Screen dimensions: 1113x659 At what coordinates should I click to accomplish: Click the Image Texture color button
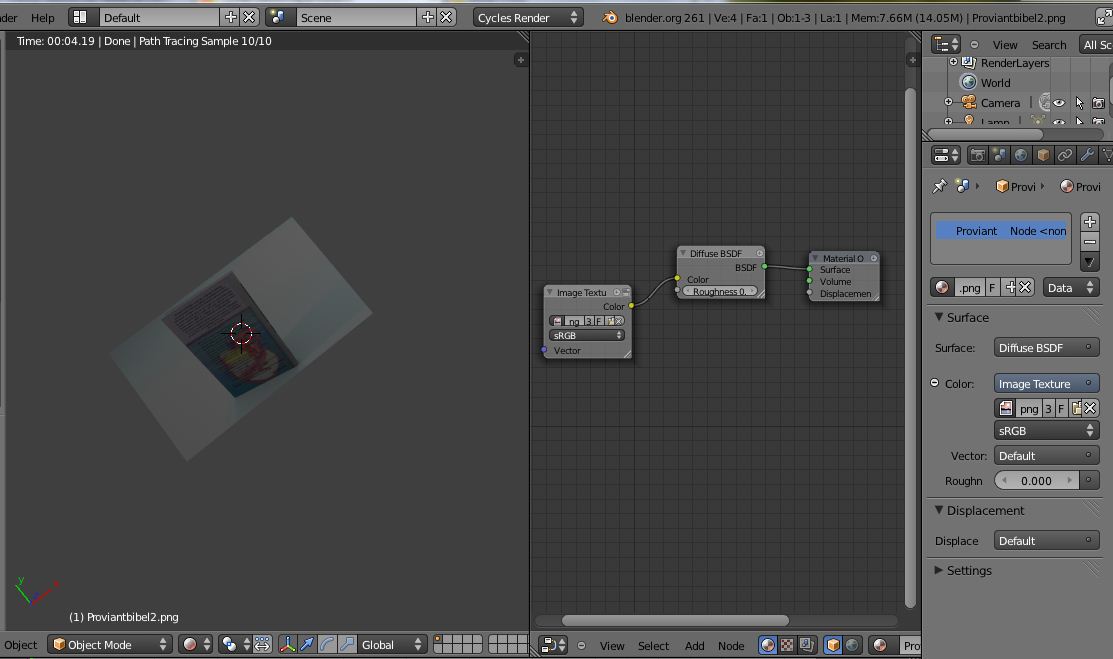(x=1046, y=383)
